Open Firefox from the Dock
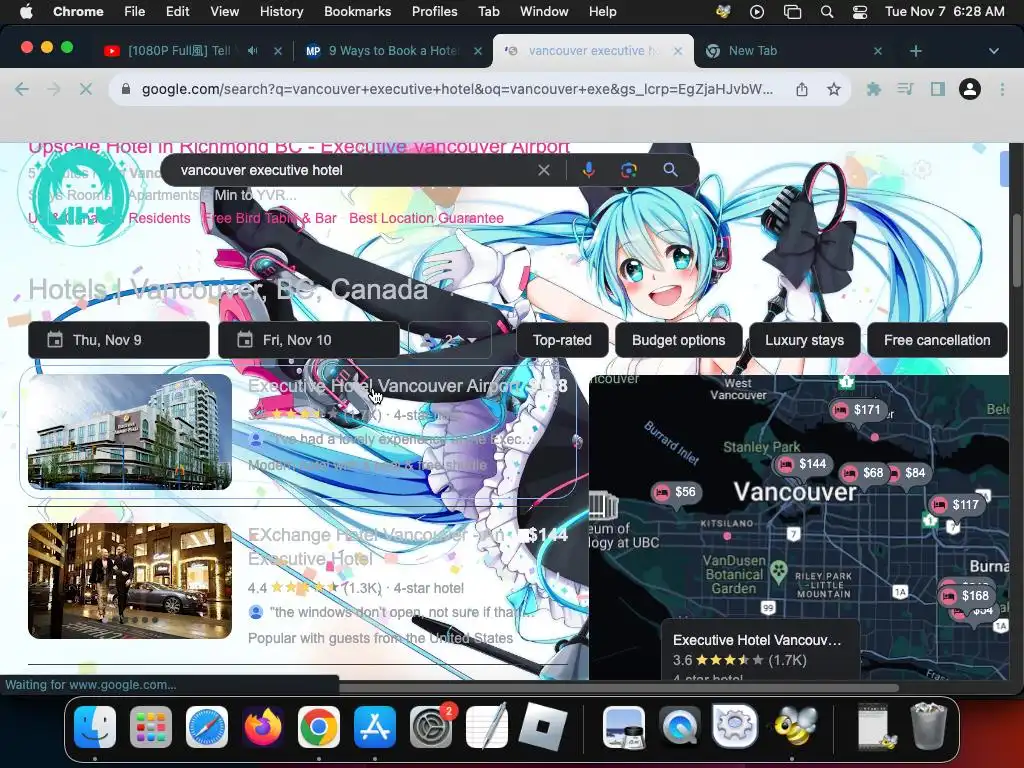This screenshot has height=768, width=1024. tap(263, 727)
